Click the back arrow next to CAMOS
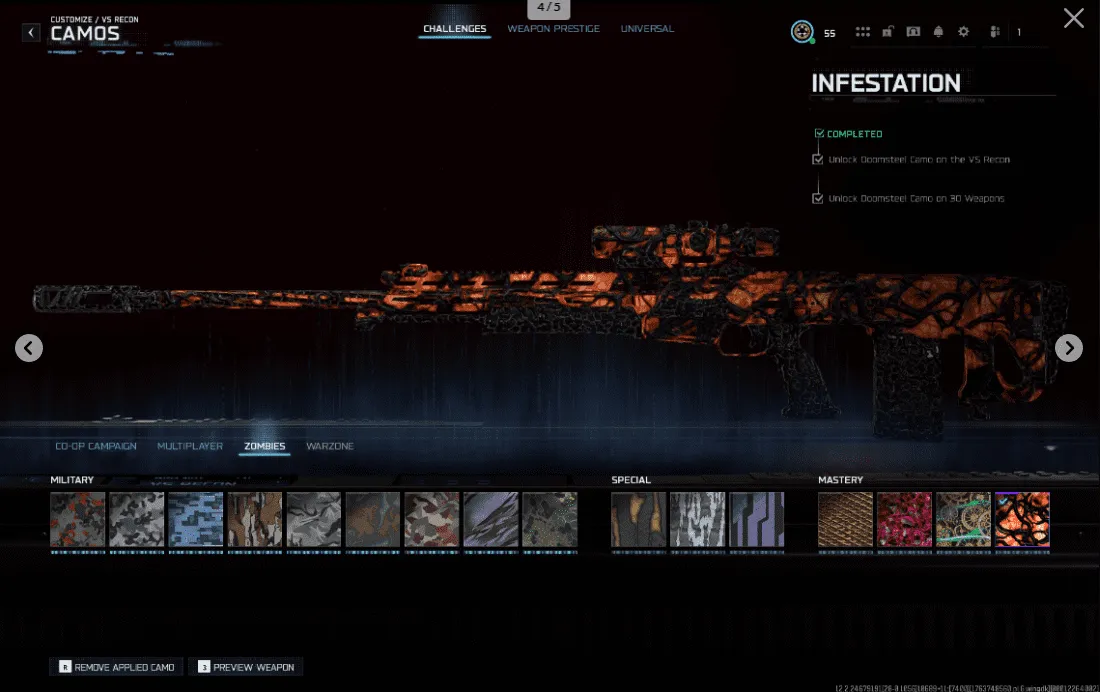 click(x=31, y=32)
